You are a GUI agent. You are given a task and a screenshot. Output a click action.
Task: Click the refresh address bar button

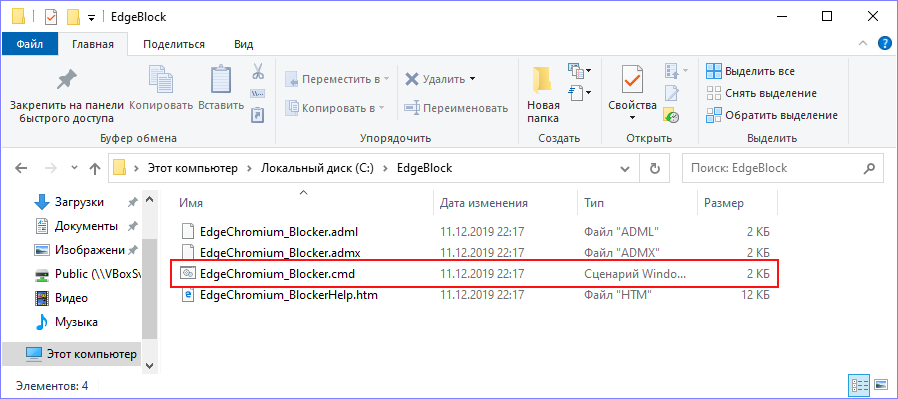pos(655,168)
